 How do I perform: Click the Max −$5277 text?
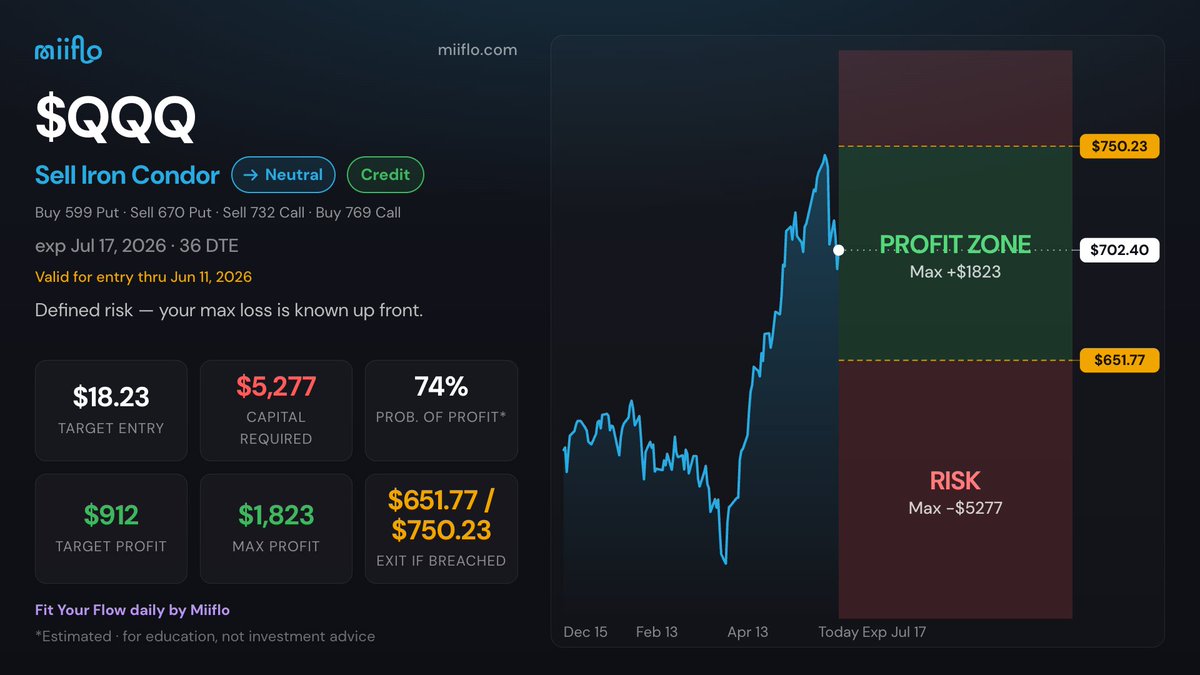point(955,508)
